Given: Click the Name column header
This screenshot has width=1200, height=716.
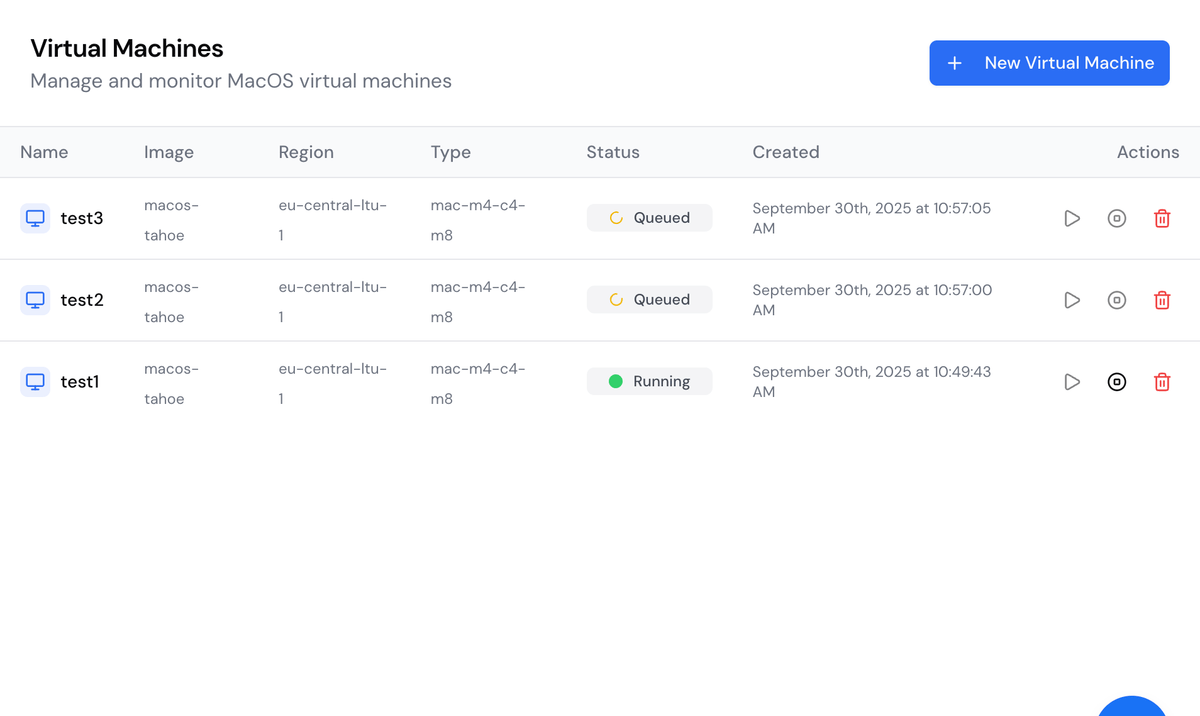Looking at the screenshot, I should click(44, 152).
